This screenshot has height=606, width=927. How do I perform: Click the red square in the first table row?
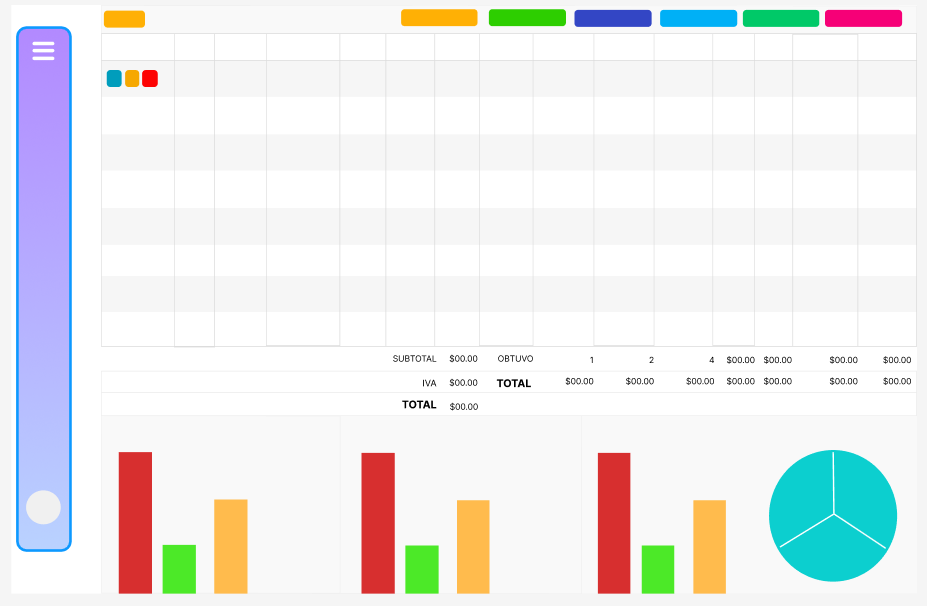point(150,79)
